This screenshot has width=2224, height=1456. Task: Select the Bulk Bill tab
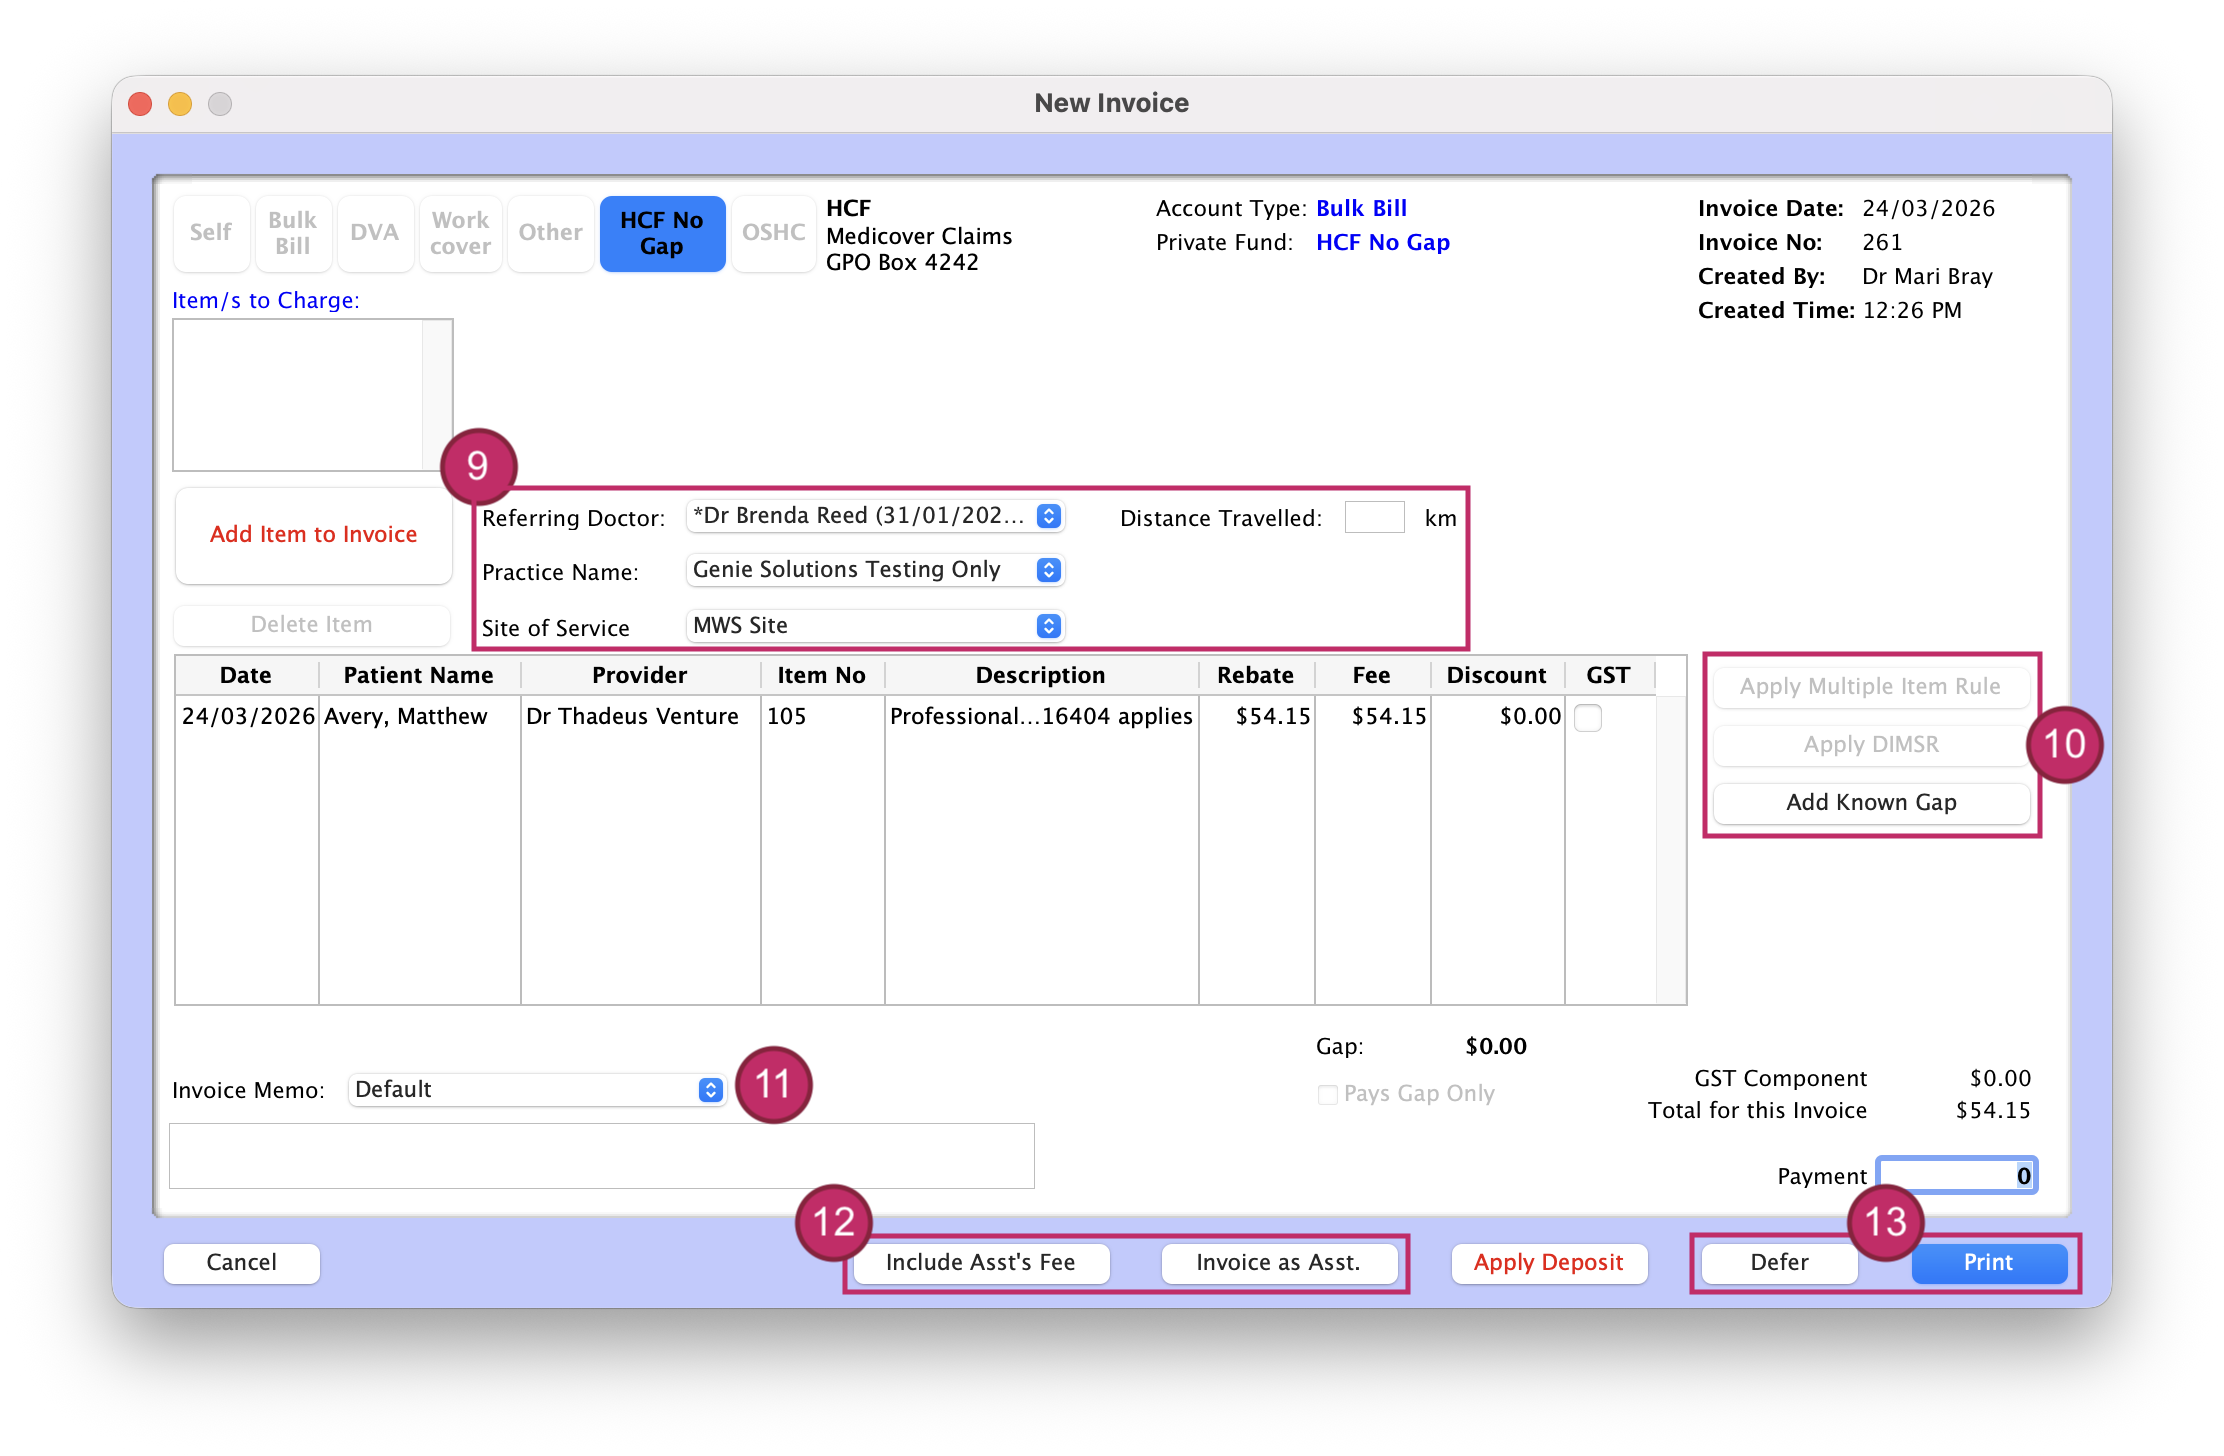click(293, 233)
